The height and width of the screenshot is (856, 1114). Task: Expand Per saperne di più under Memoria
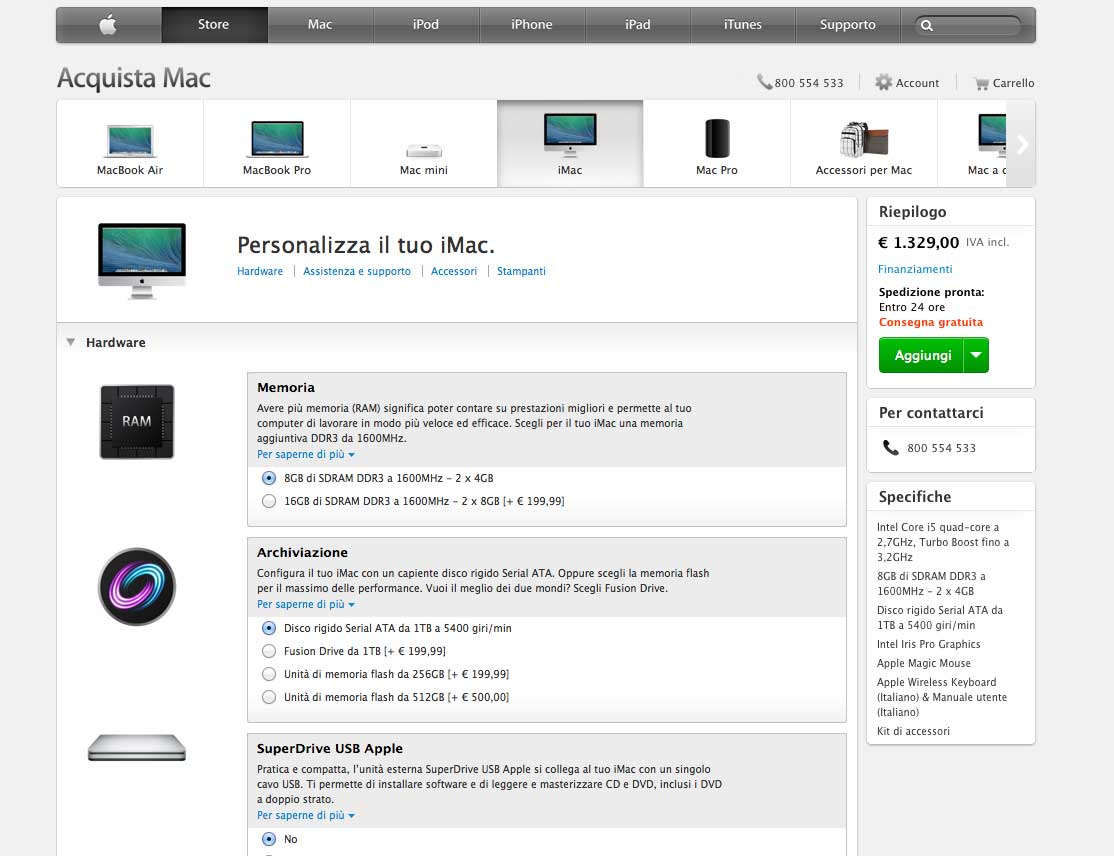pyautogui.click(x=305, y=454)
